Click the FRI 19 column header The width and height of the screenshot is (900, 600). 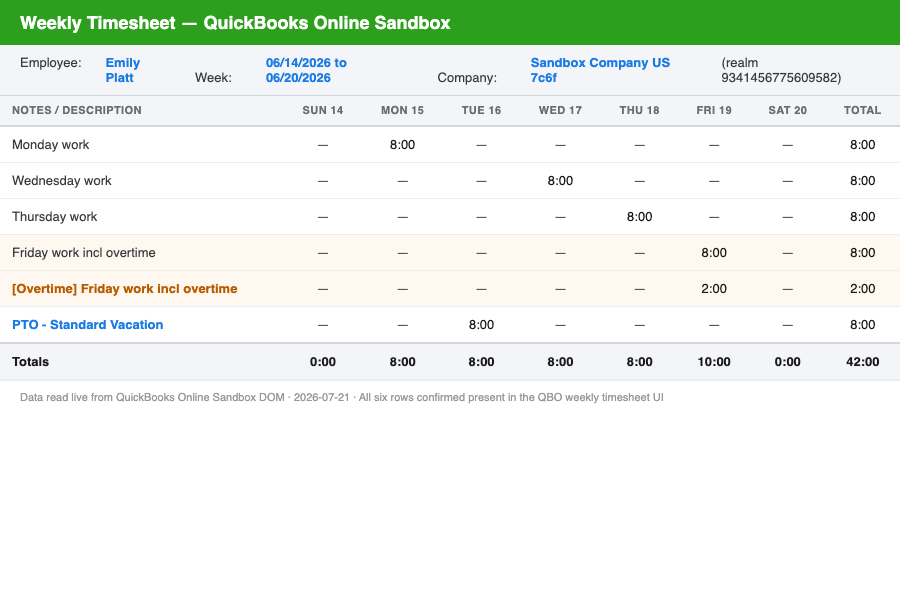click(714, 110)
